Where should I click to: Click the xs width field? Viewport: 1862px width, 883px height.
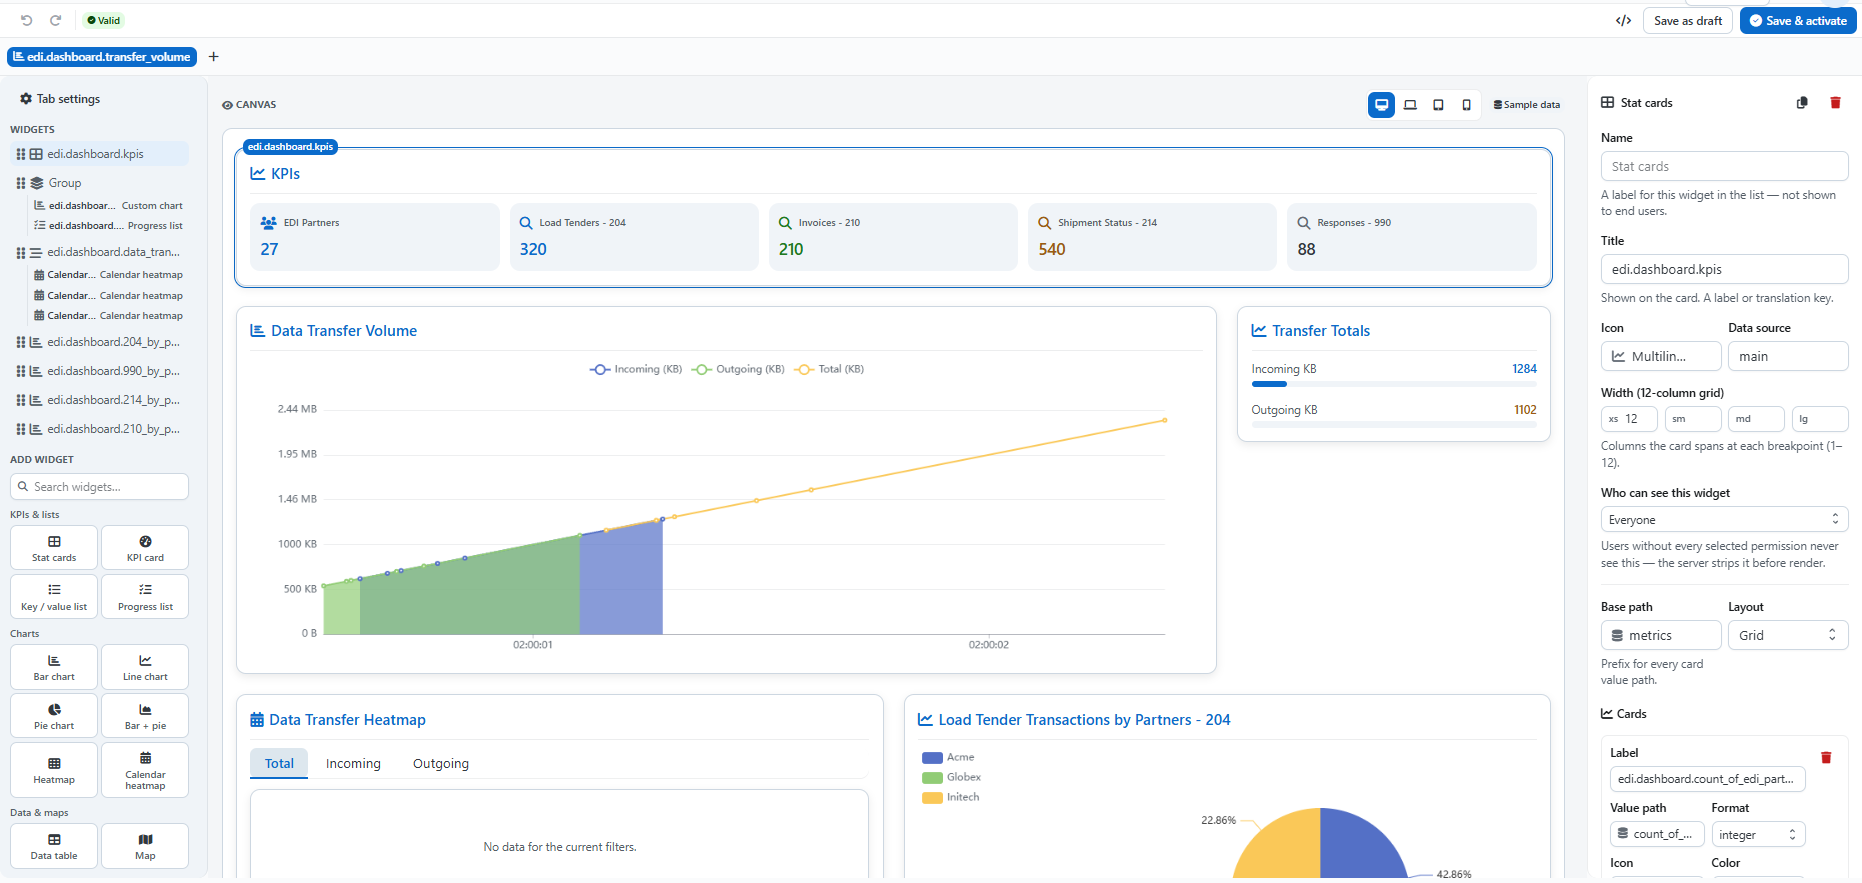(x=1629, y=419)
